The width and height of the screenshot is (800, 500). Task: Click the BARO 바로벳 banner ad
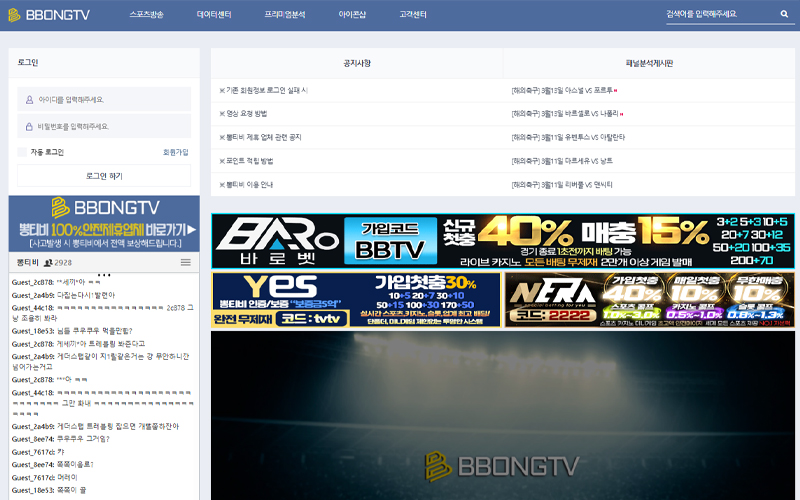(503, 241)
